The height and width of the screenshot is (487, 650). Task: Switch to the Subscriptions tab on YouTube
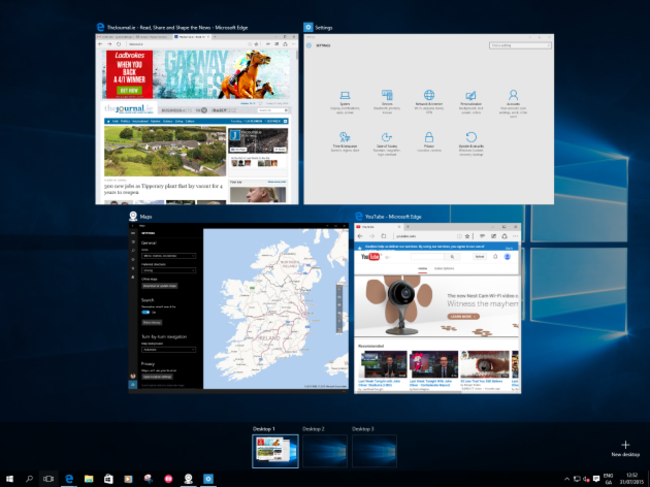(444, 269)
